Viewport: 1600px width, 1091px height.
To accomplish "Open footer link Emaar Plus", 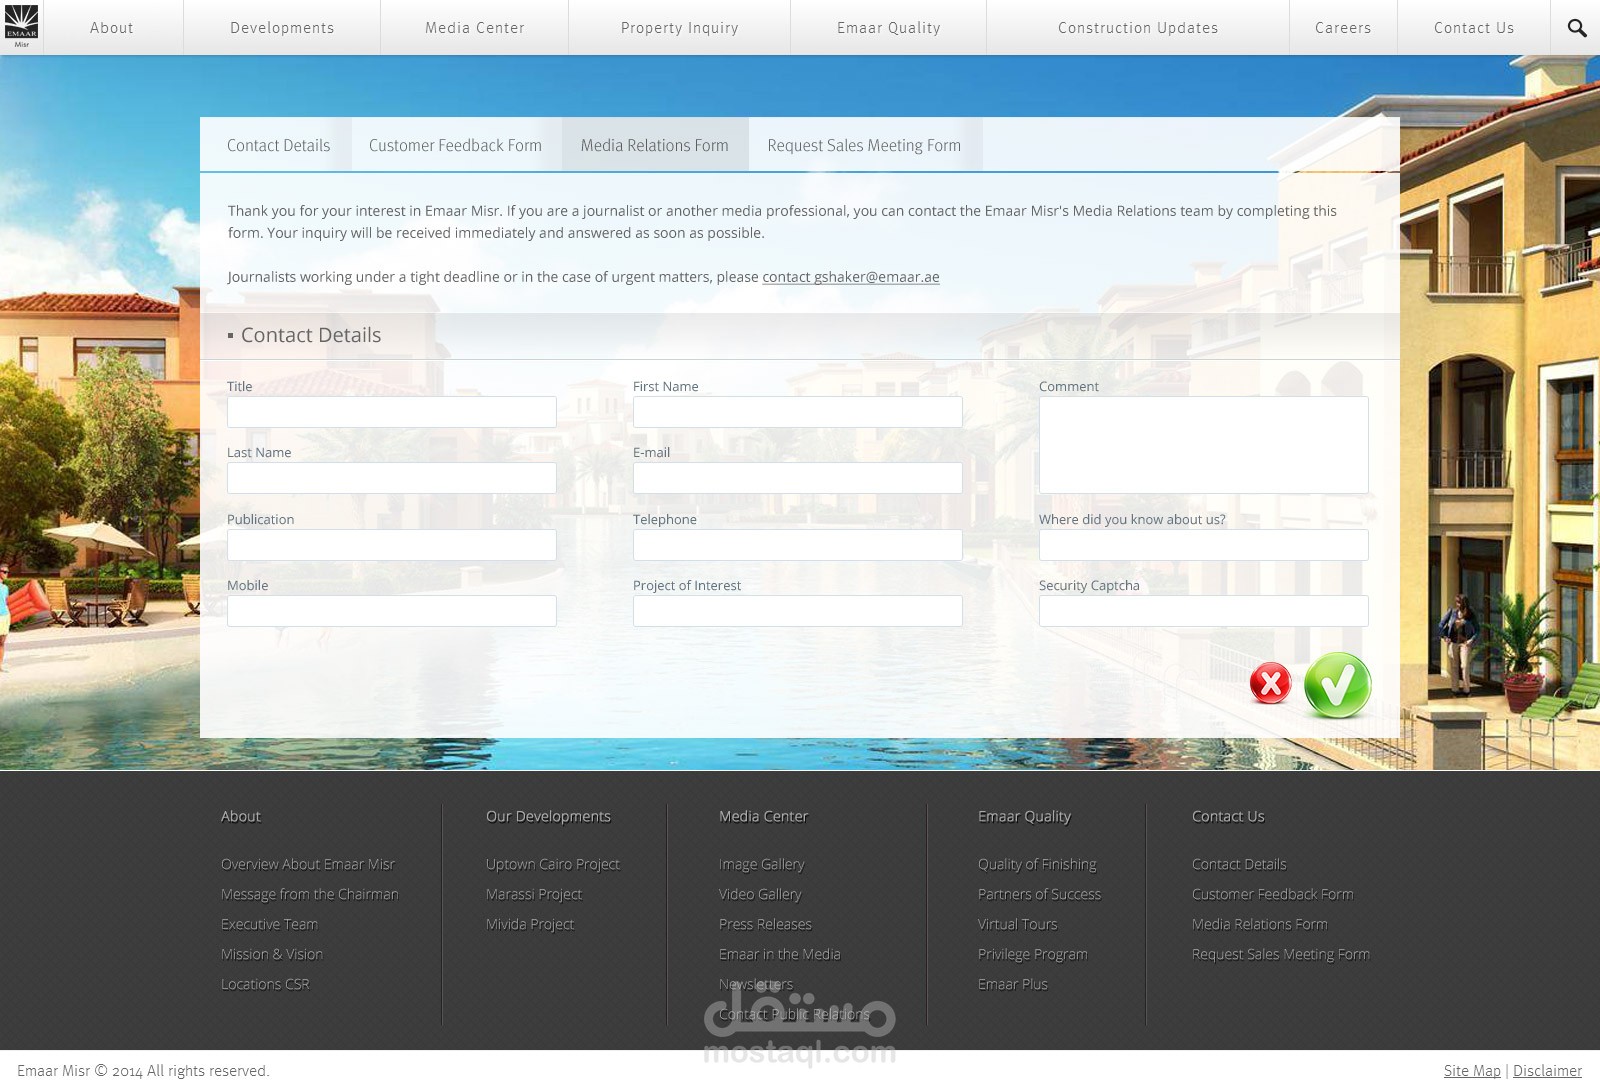I will [x=1013, y=984].
